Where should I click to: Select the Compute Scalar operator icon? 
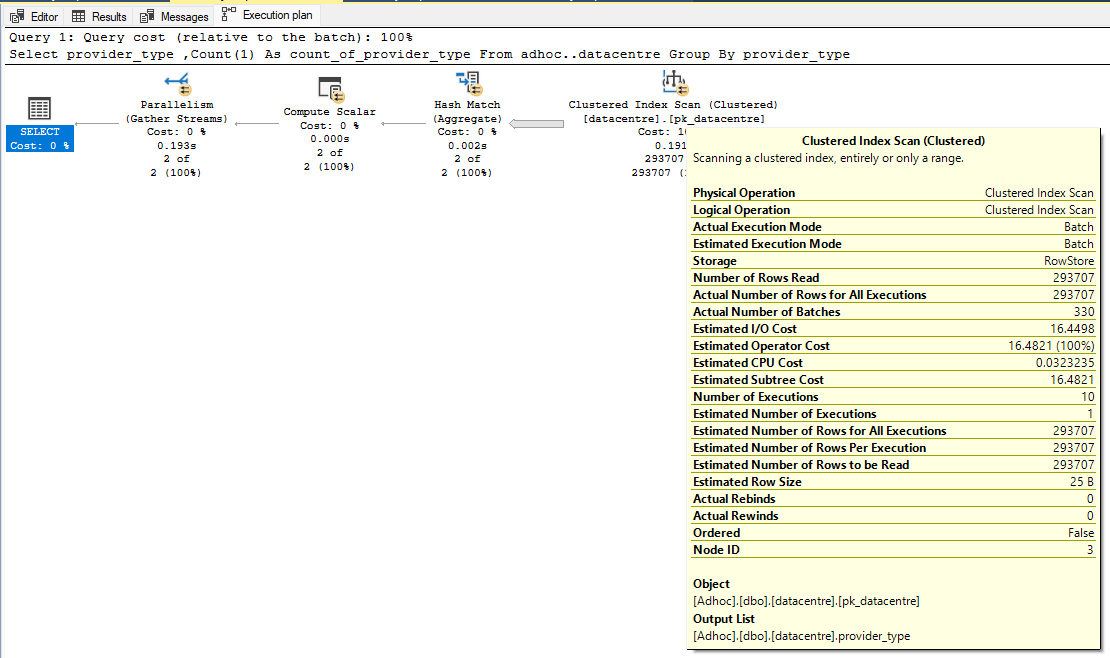(x=331, y=90)
